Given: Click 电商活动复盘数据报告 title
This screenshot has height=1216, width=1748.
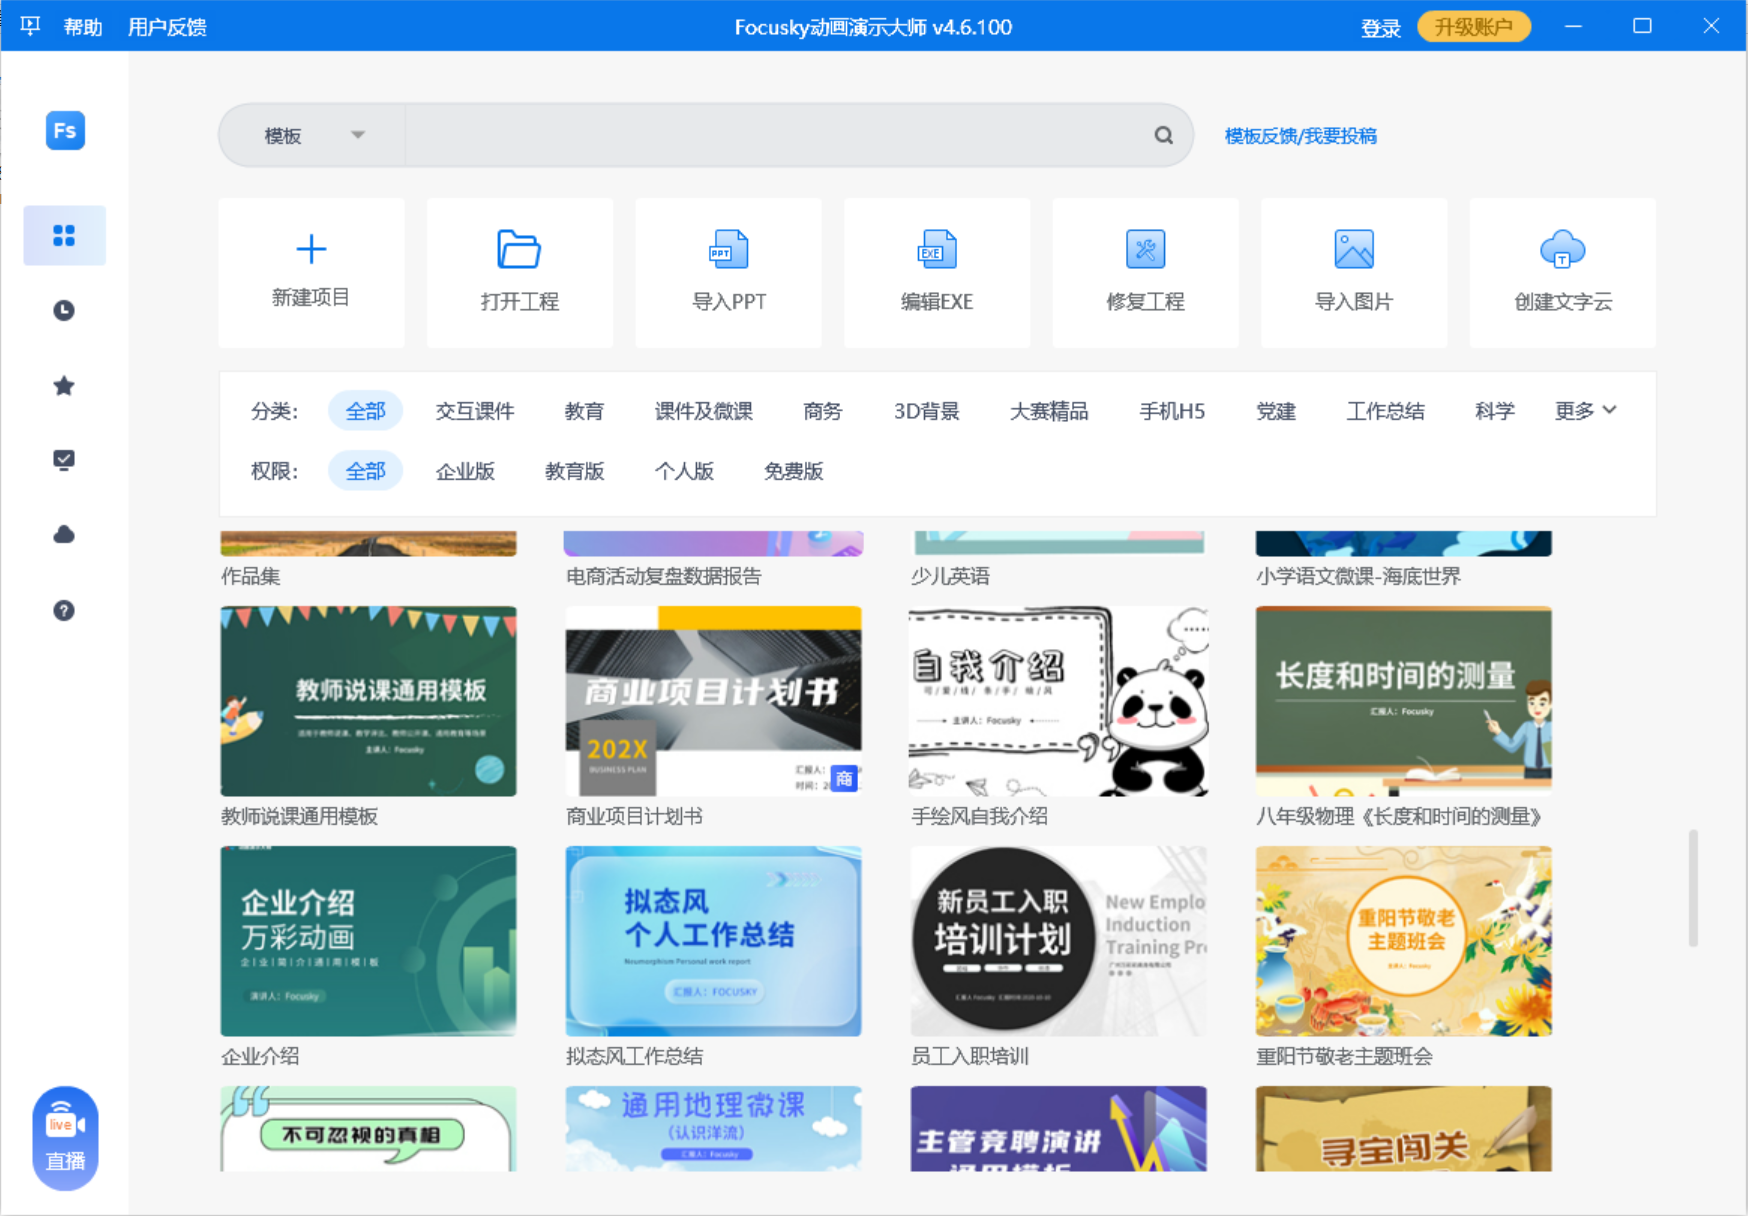Looking at the screenshot, I should (664, 576).
